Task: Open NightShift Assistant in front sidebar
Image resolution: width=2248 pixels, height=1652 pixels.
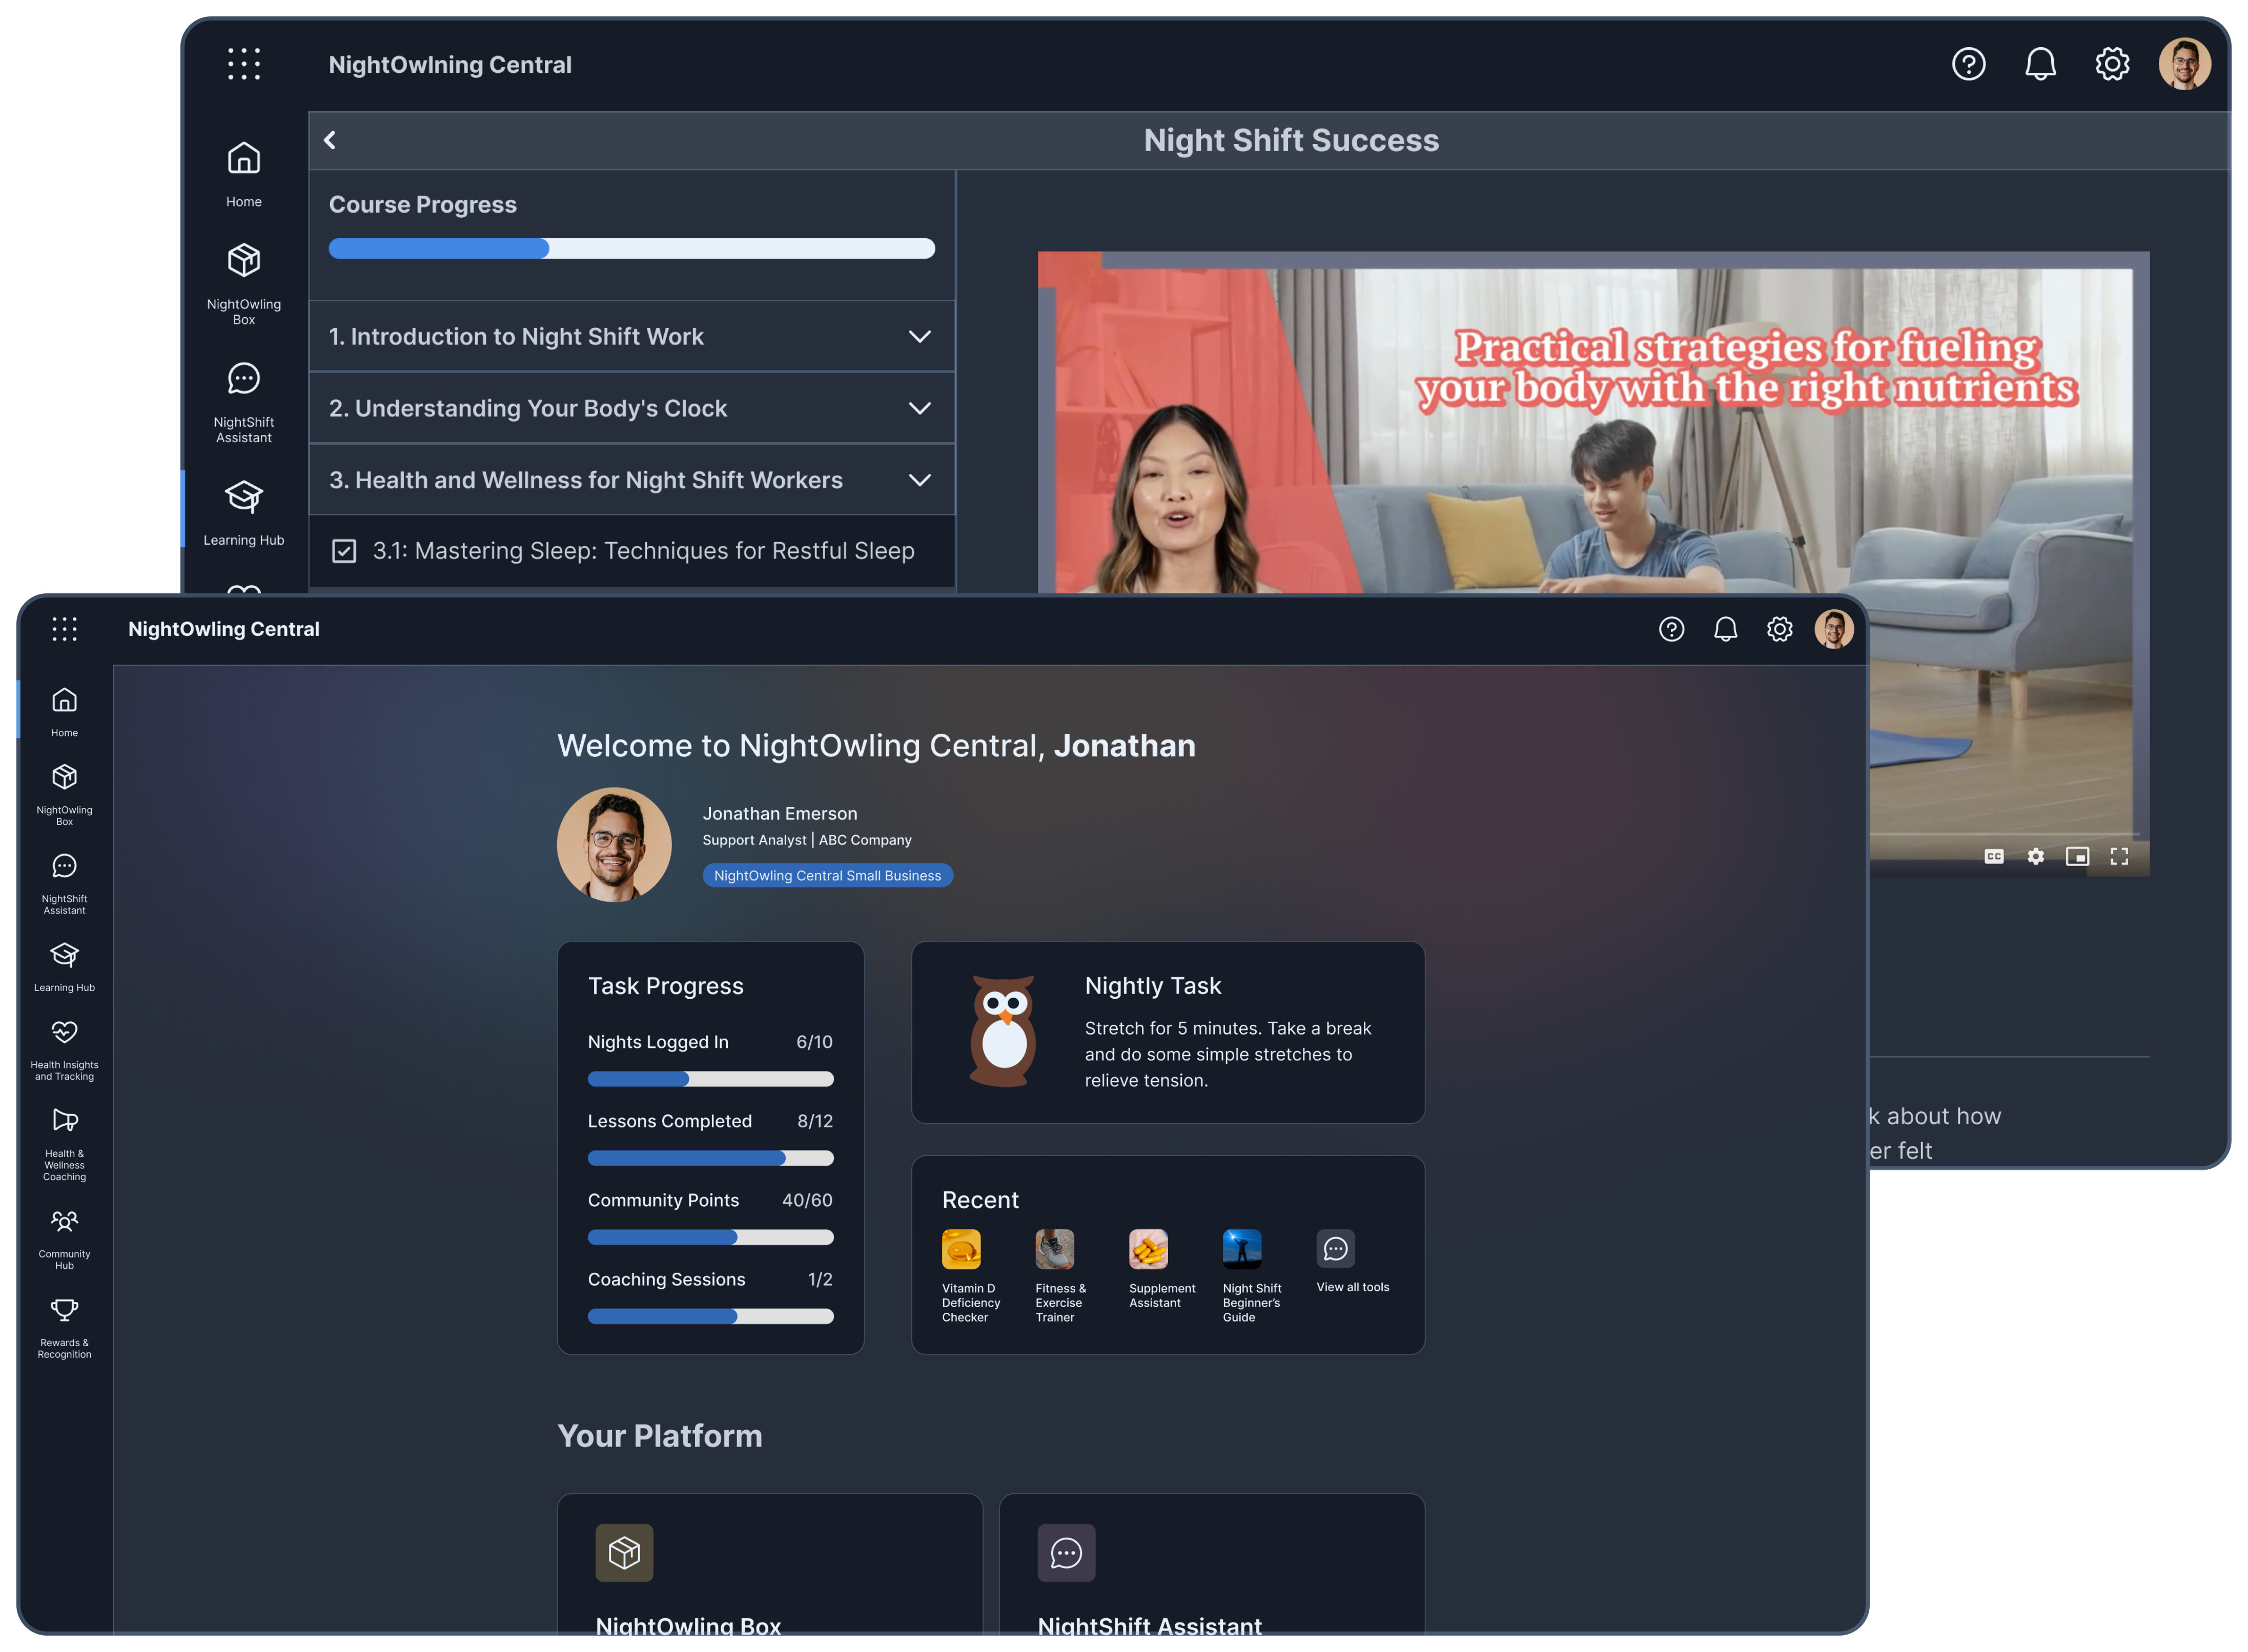Action: pos(64,884)
